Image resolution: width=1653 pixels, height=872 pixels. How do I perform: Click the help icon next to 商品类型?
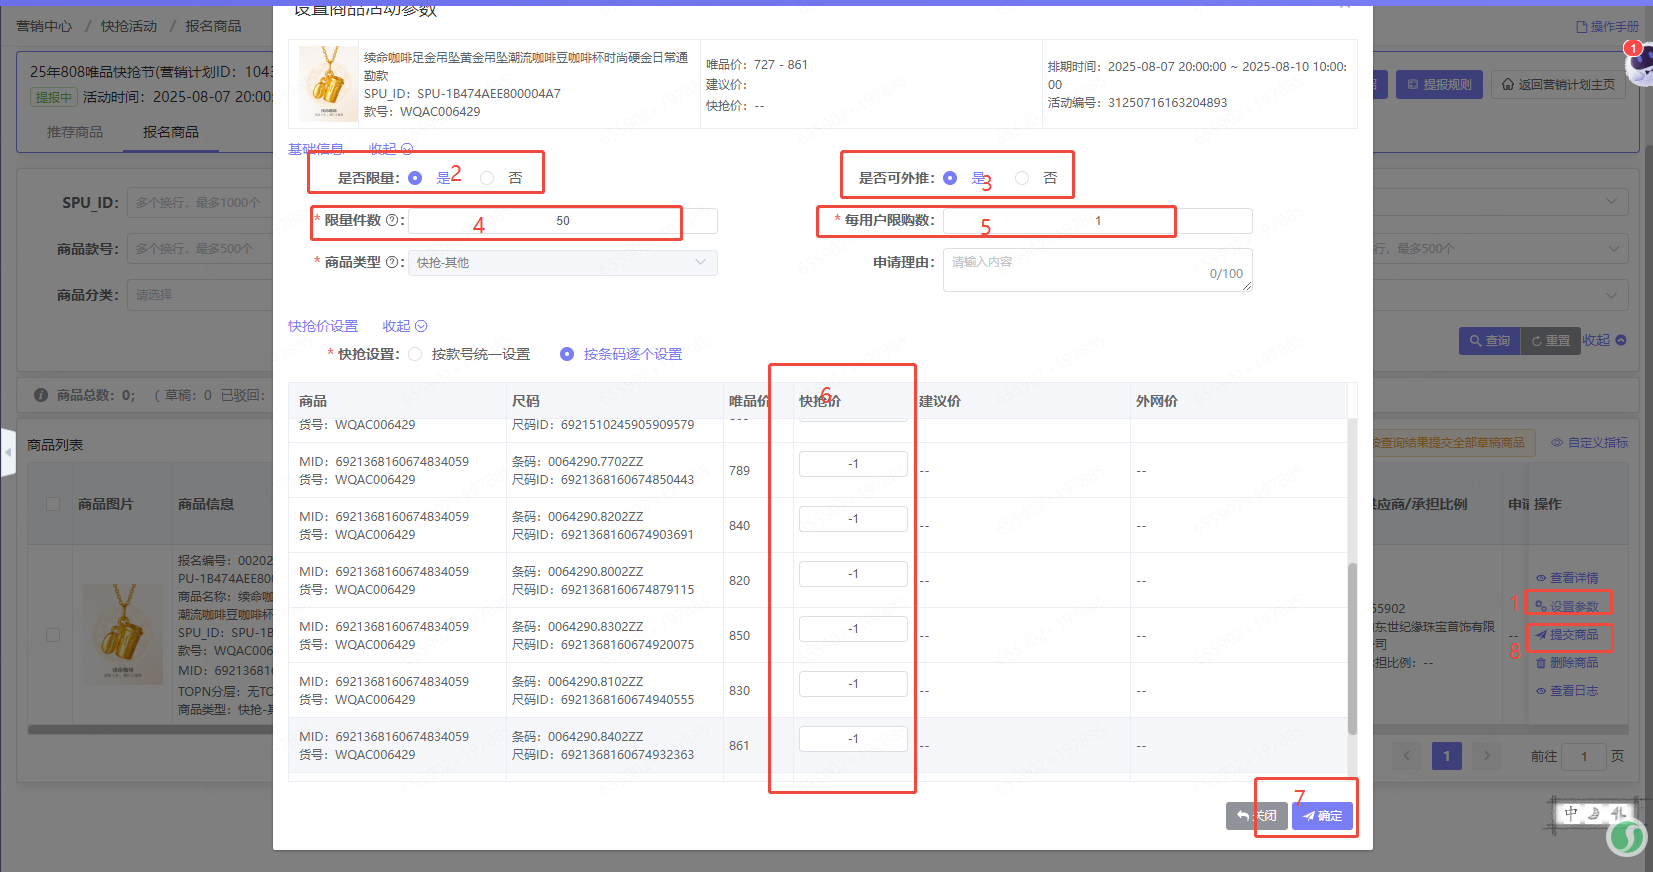392,263
